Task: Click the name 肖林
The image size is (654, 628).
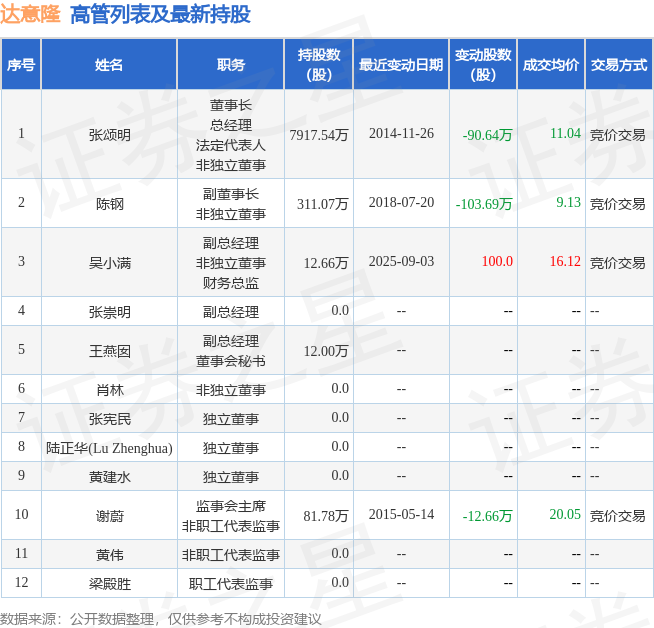Action: click(110, 390)
